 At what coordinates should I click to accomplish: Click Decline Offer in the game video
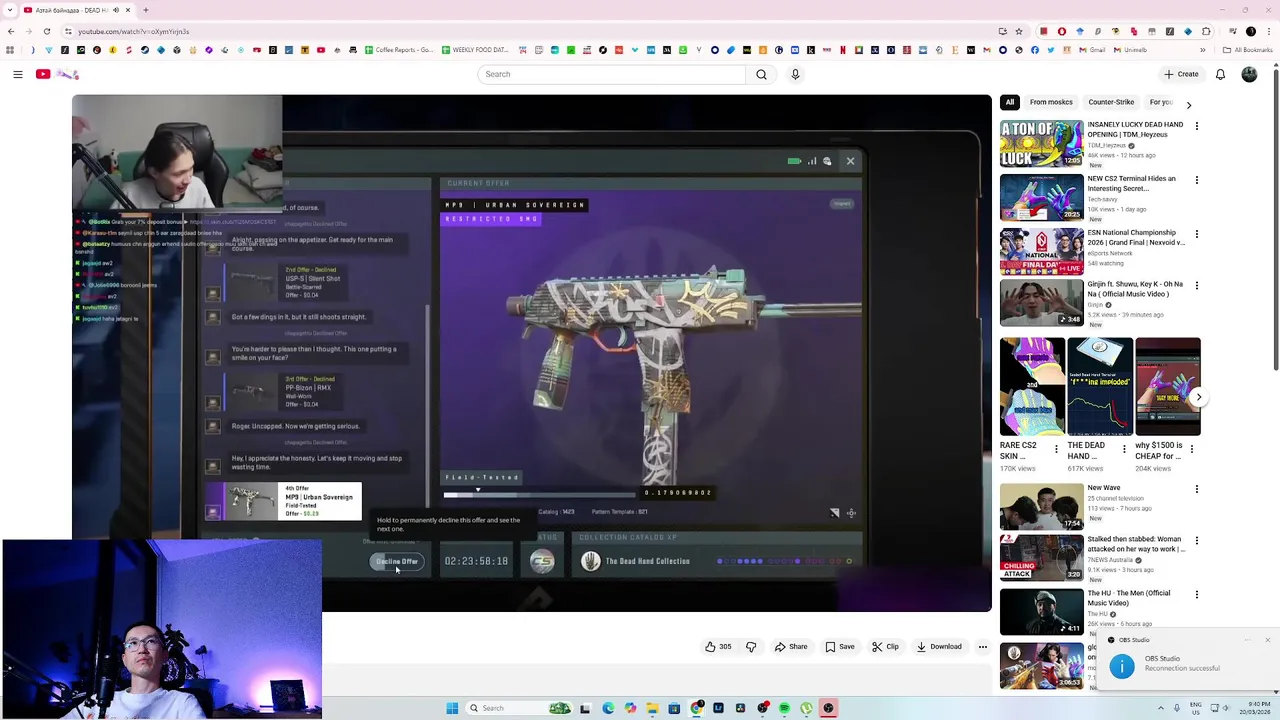pos(397,561)
